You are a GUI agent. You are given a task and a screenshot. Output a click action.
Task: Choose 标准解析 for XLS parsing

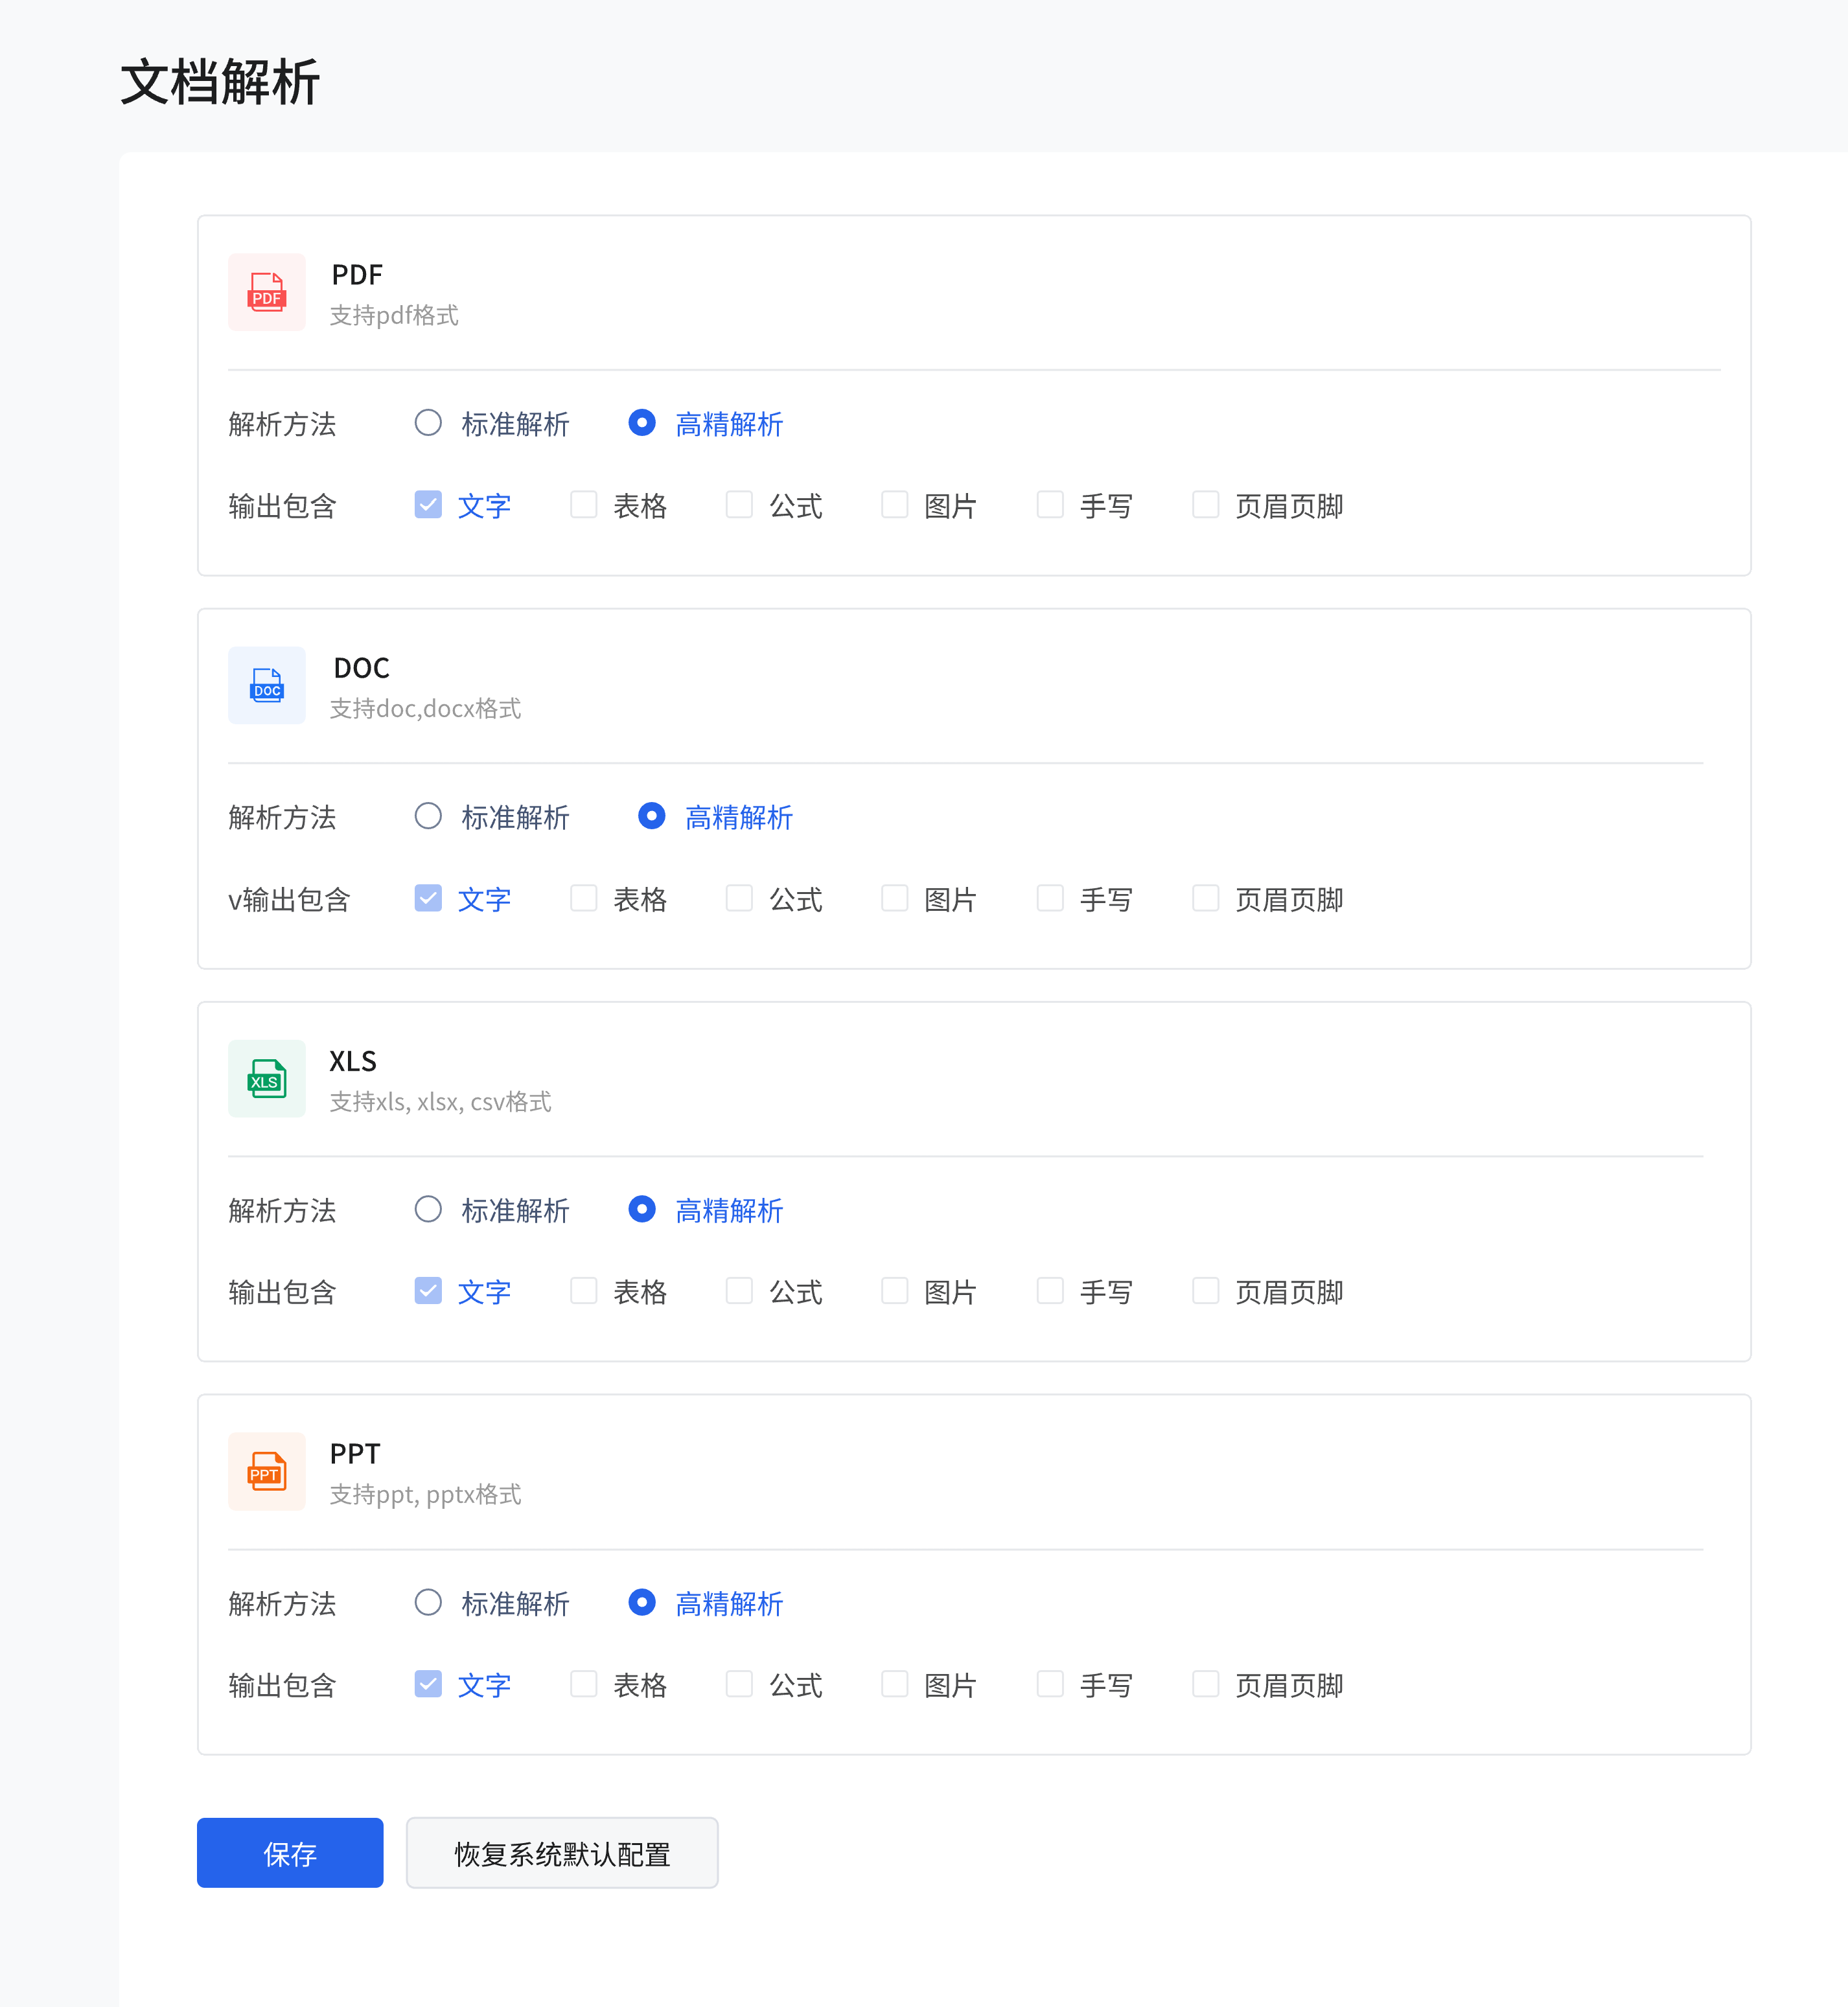[428, 1209]
